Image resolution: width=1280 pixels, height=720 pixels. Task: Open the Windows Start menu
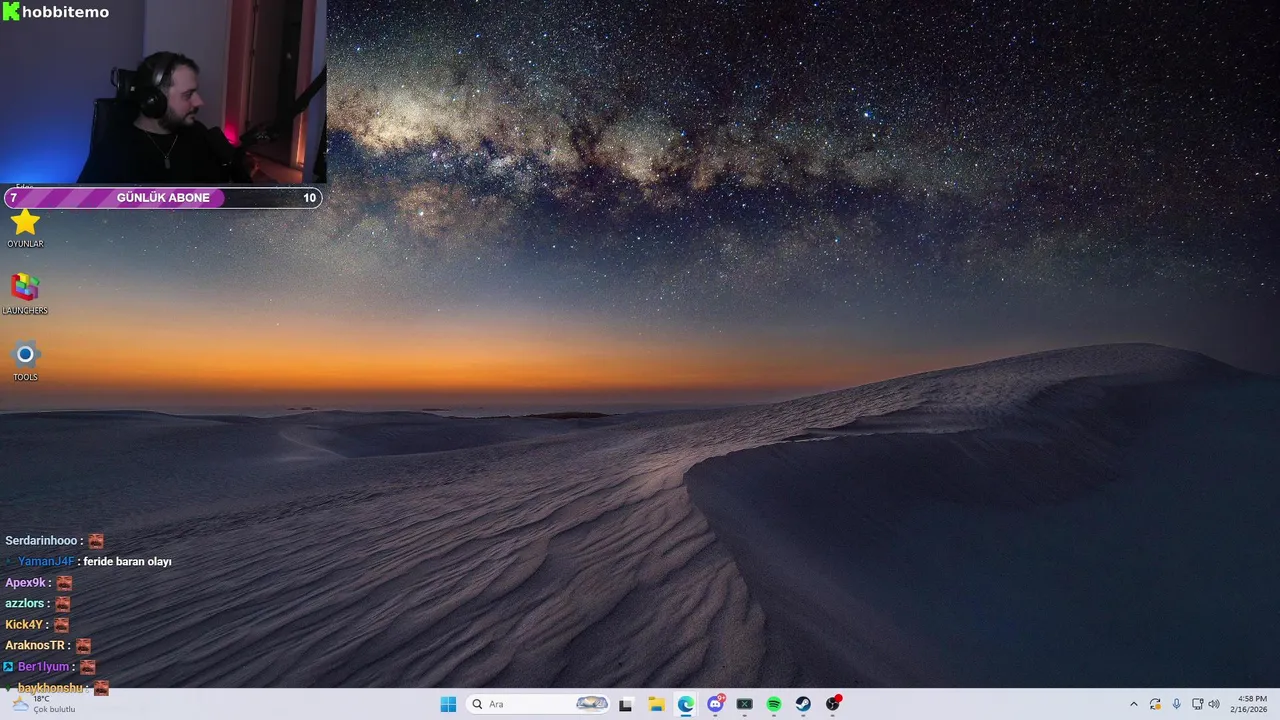448,704
